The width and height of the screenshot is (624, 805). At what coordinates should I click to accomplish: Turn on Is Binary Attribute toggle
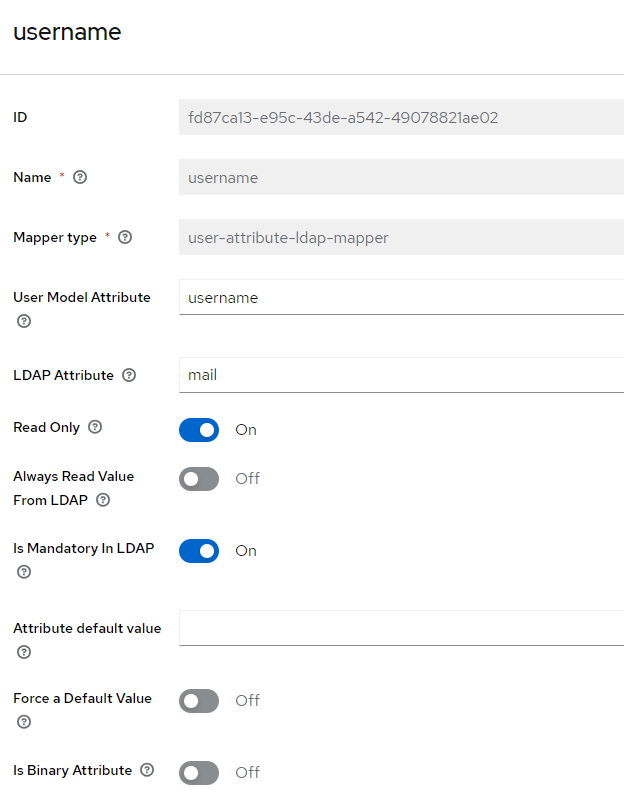point(199,773)
